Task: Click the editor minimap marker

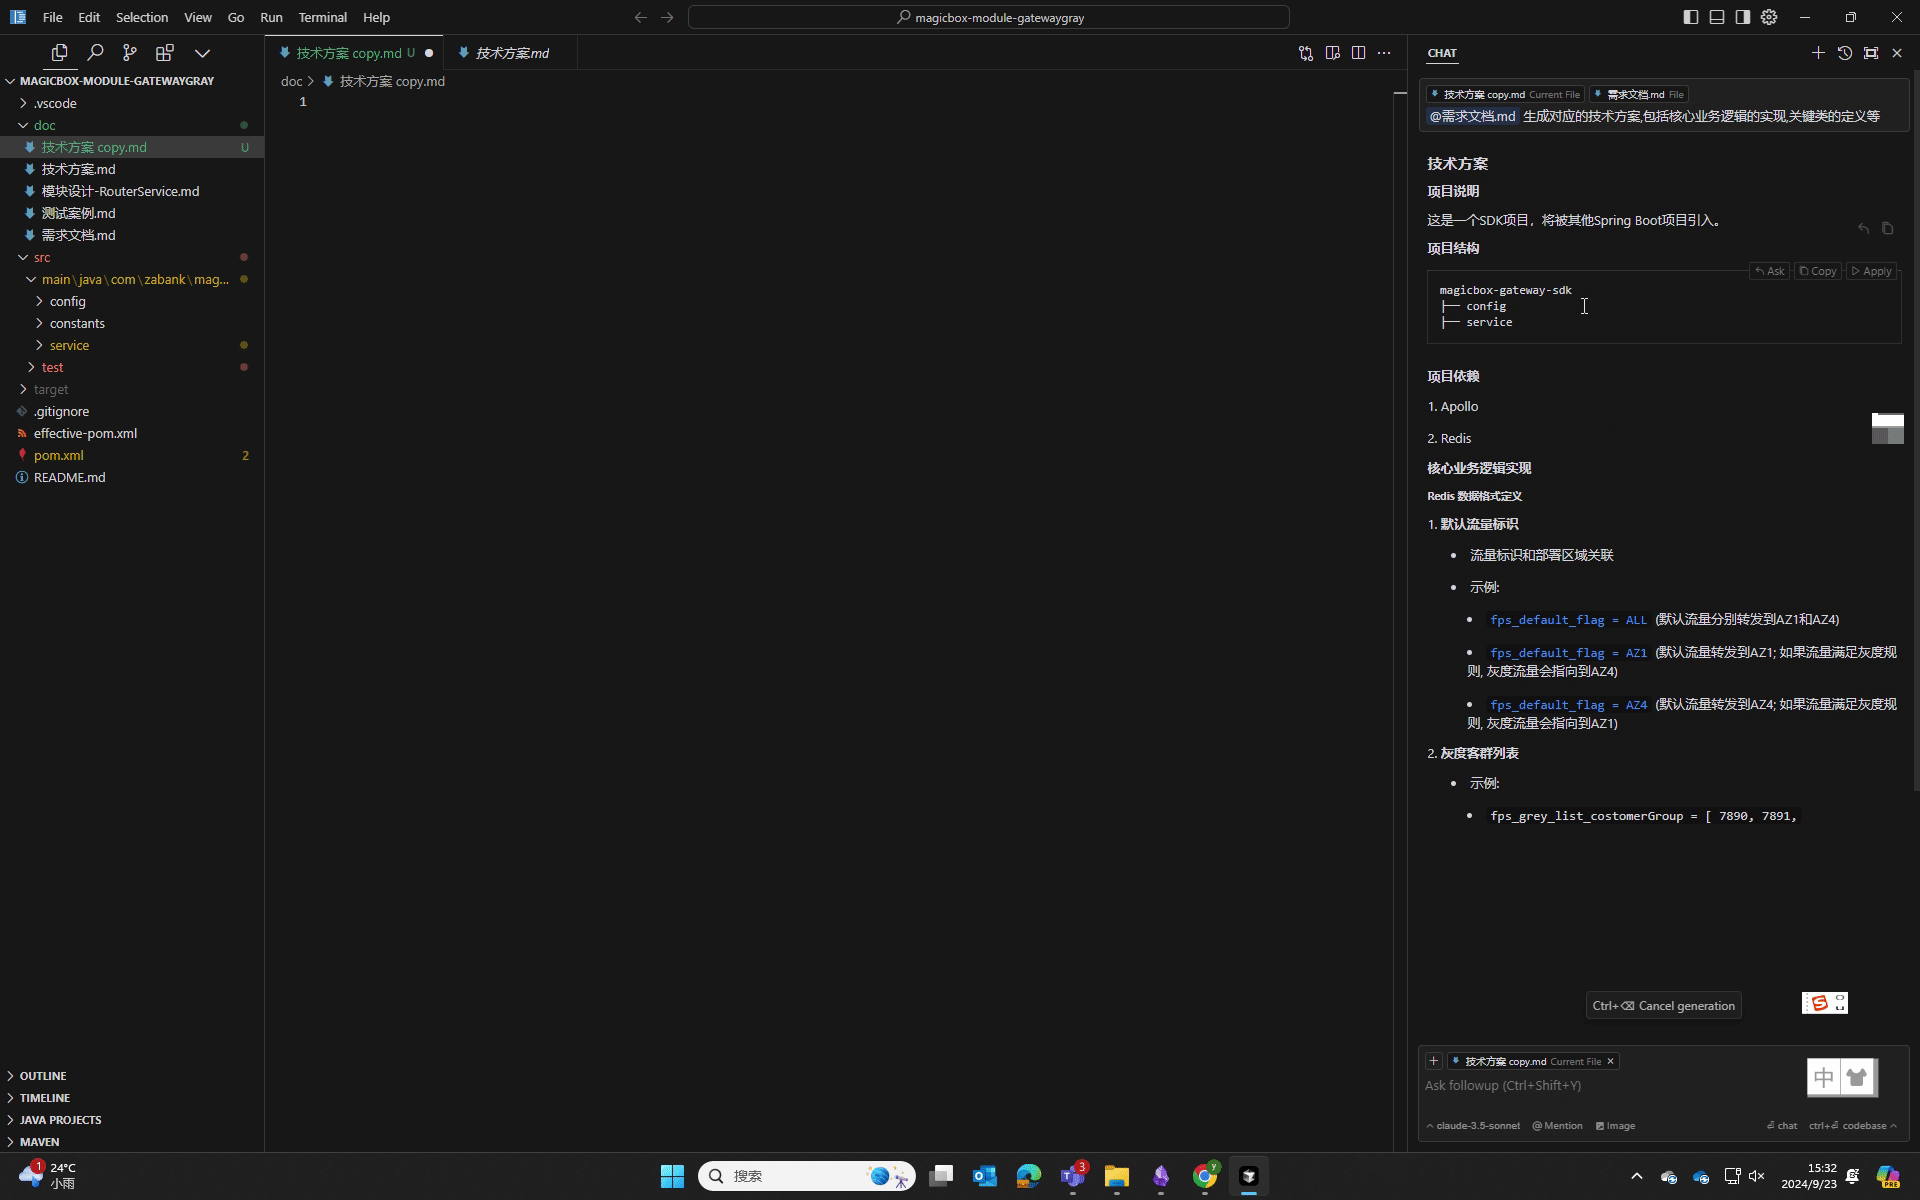Action: coord(1400,93)
